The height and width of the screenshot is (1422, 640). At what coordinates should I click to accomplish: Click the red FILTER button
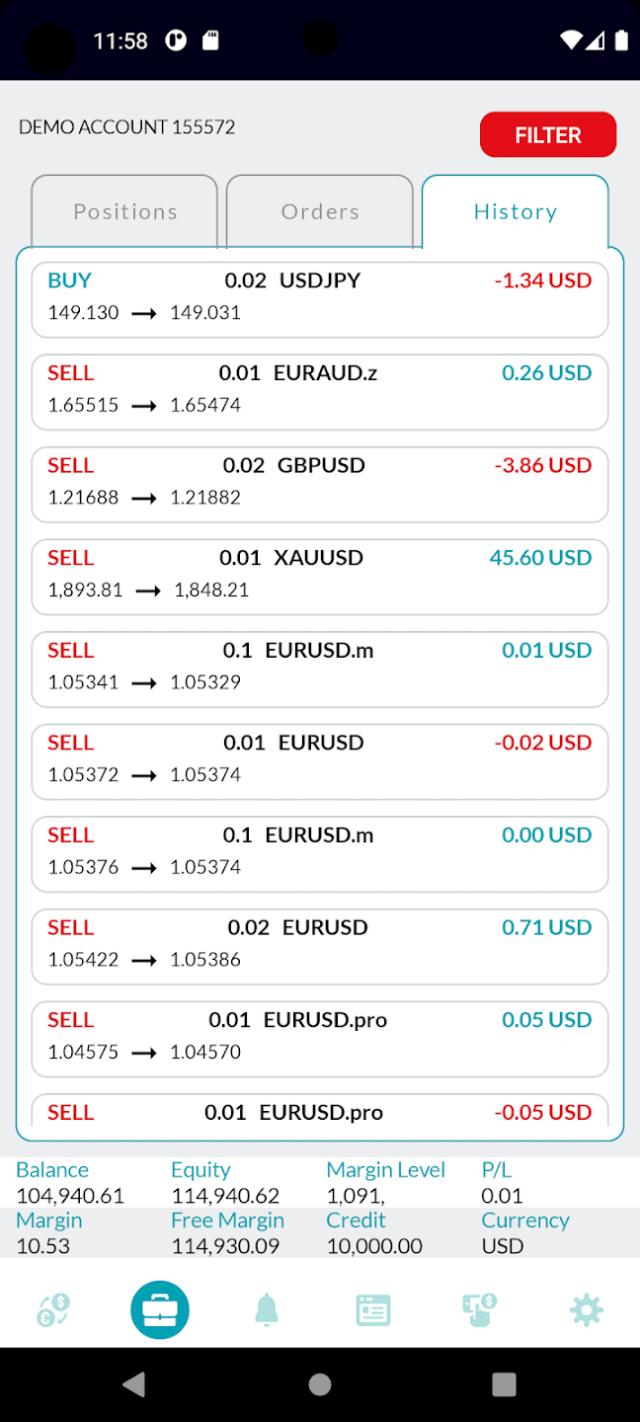point(548,135)
